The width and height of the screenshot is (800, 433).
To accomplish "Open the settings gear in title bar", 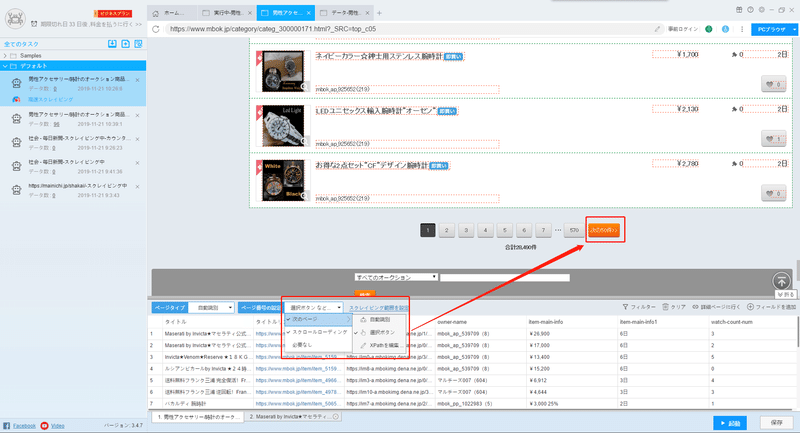I will (761, 10).
